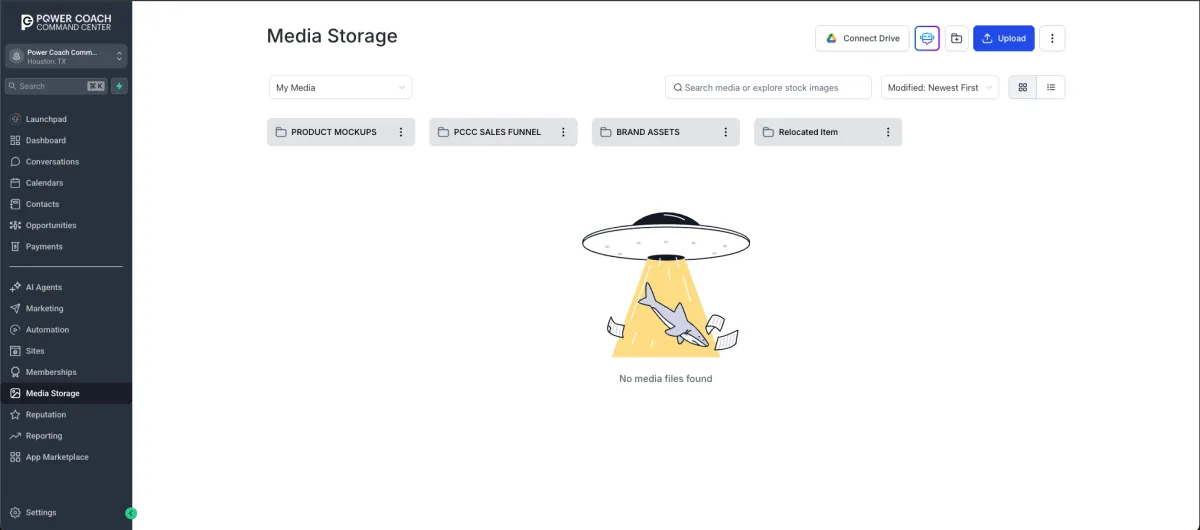Collapse the sidebar with green arrow

pos(131,513)
